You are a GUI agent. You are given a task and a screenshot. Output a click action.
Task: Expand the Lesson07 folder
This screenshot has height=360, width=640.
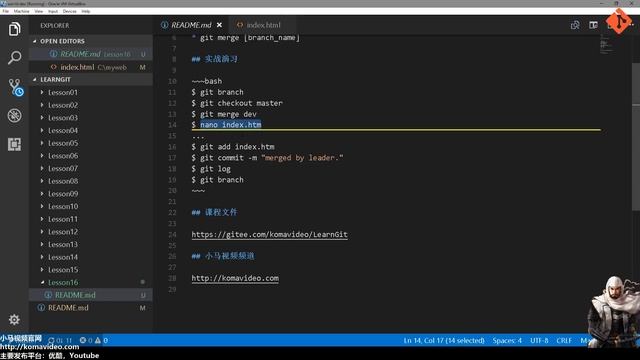coord(91,168)
